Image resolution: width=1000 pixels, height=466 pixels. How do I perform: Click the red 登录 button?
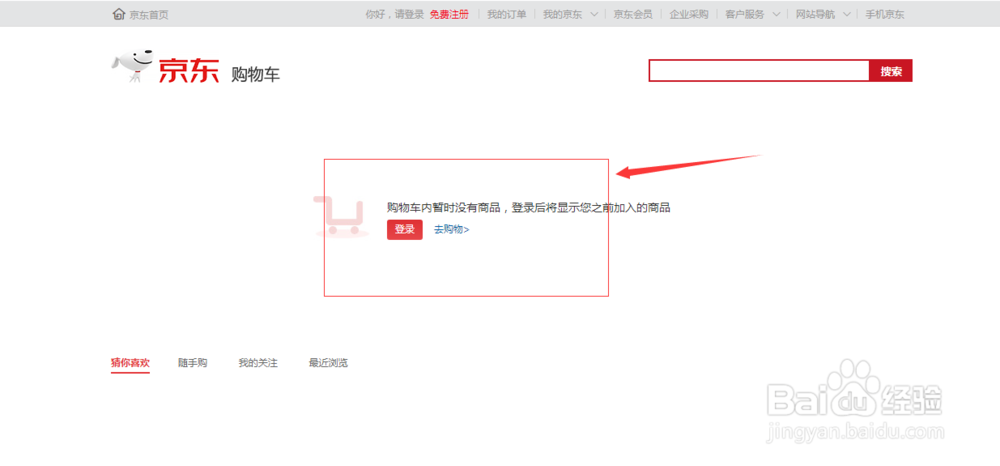(x=404, y=229)
